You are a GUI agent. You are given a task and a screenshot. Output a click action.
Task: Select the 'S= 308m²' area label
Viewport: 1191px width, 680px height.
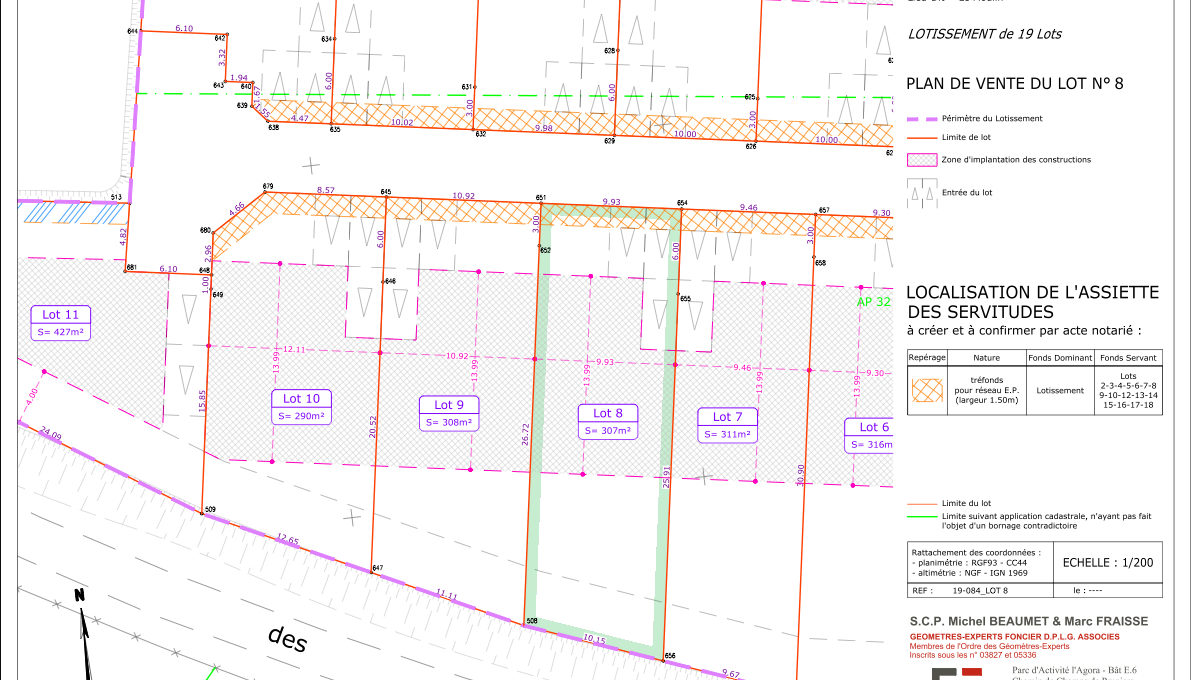(449, 422)
